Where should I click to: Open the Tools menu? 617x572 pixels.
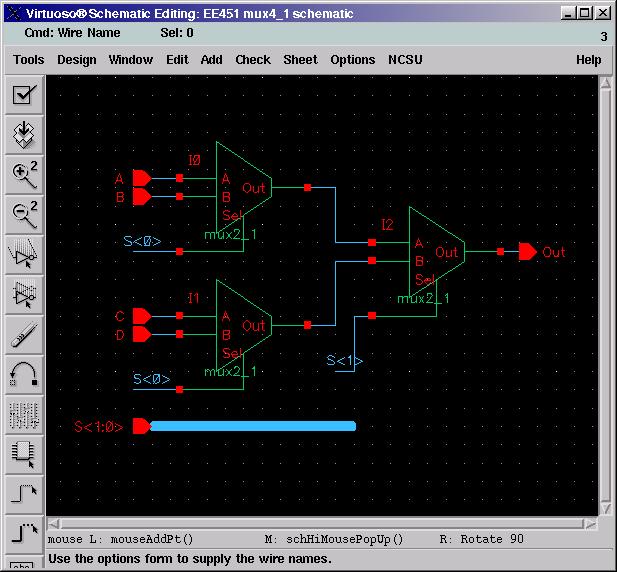pyautogui.click(x=29, y=60)
